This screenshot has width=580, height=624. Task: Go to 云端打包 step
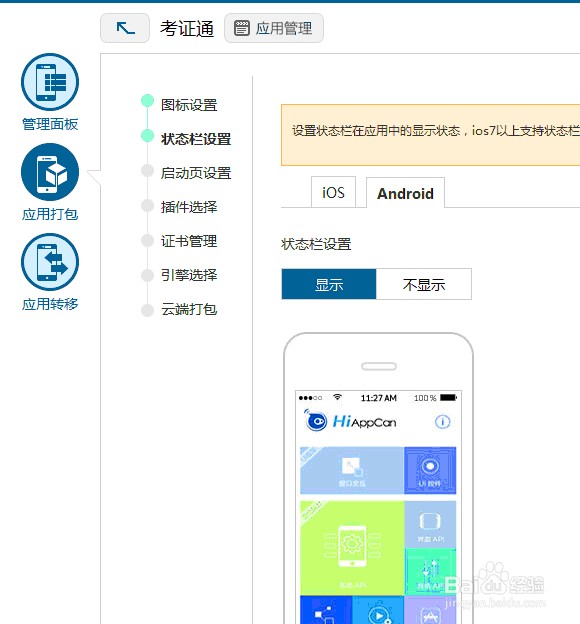189,309
